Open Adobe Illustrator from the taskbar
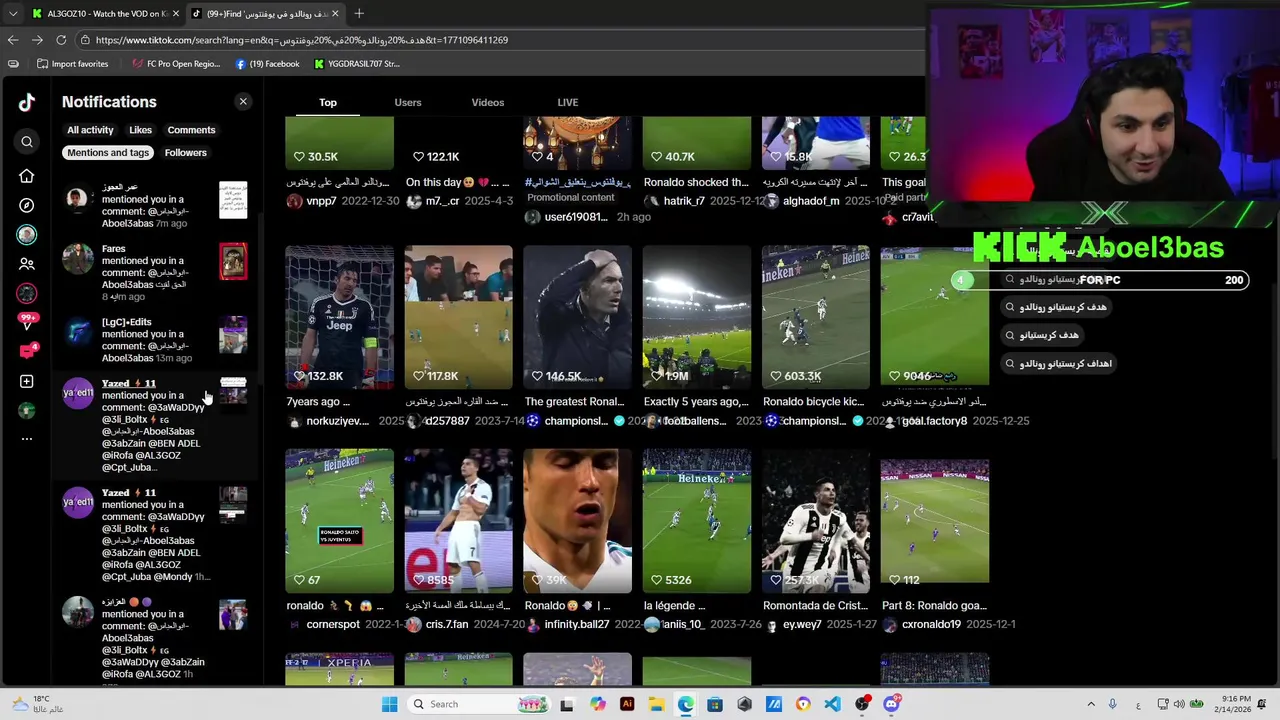 [627, 704]
